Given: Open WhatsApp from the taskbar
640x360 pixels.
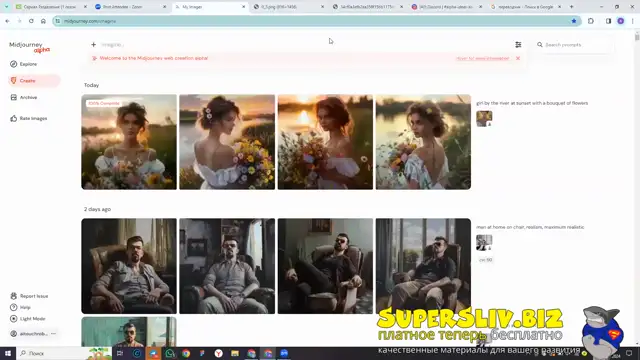Looking at the screenshot, I should pos(170,353).
